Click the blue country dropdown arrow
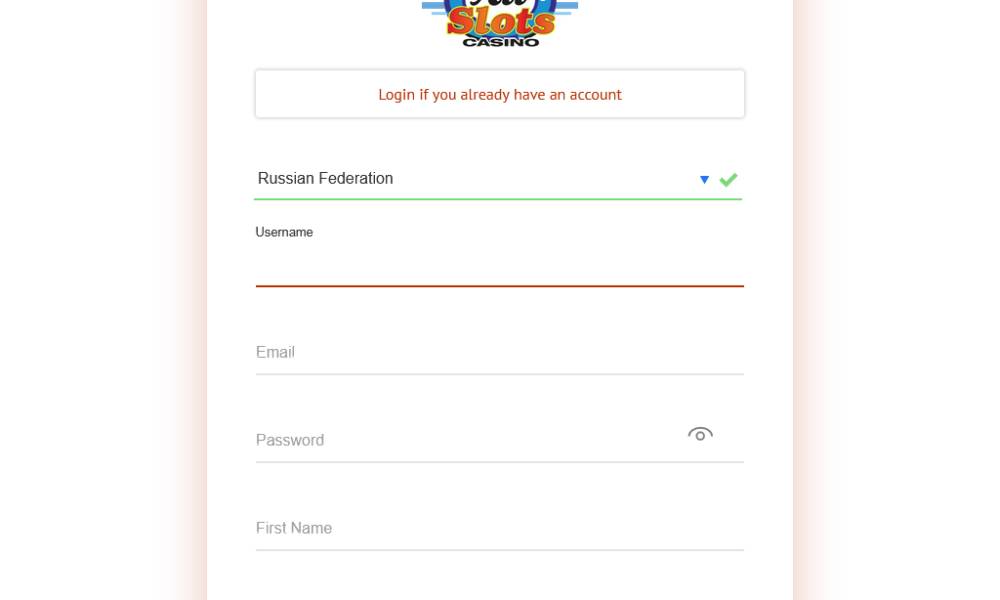This screenshot has width=1000, height=600. tap(704, 180)
